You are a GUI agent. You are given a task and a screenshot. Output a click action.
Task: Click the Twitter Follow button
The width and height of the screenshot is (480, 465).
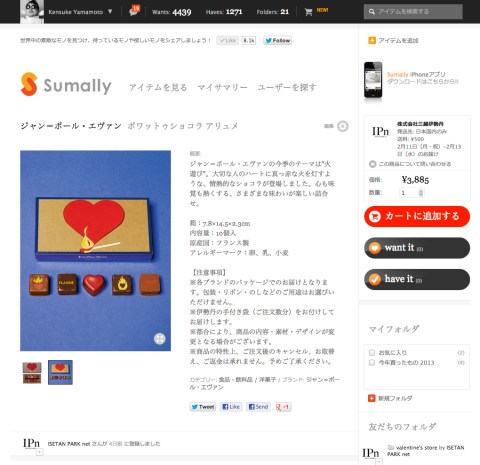(277, 41)
